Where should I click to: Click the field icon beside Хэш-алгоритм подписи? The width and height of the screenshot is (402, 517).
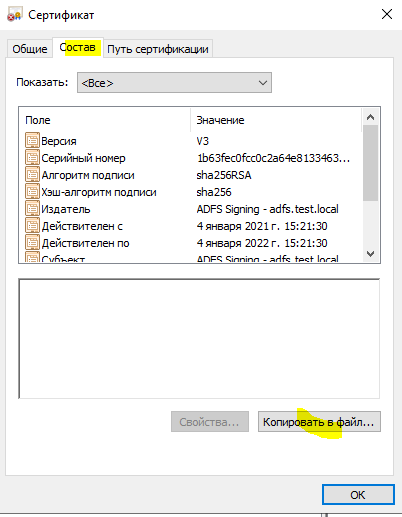pos(32,192)
